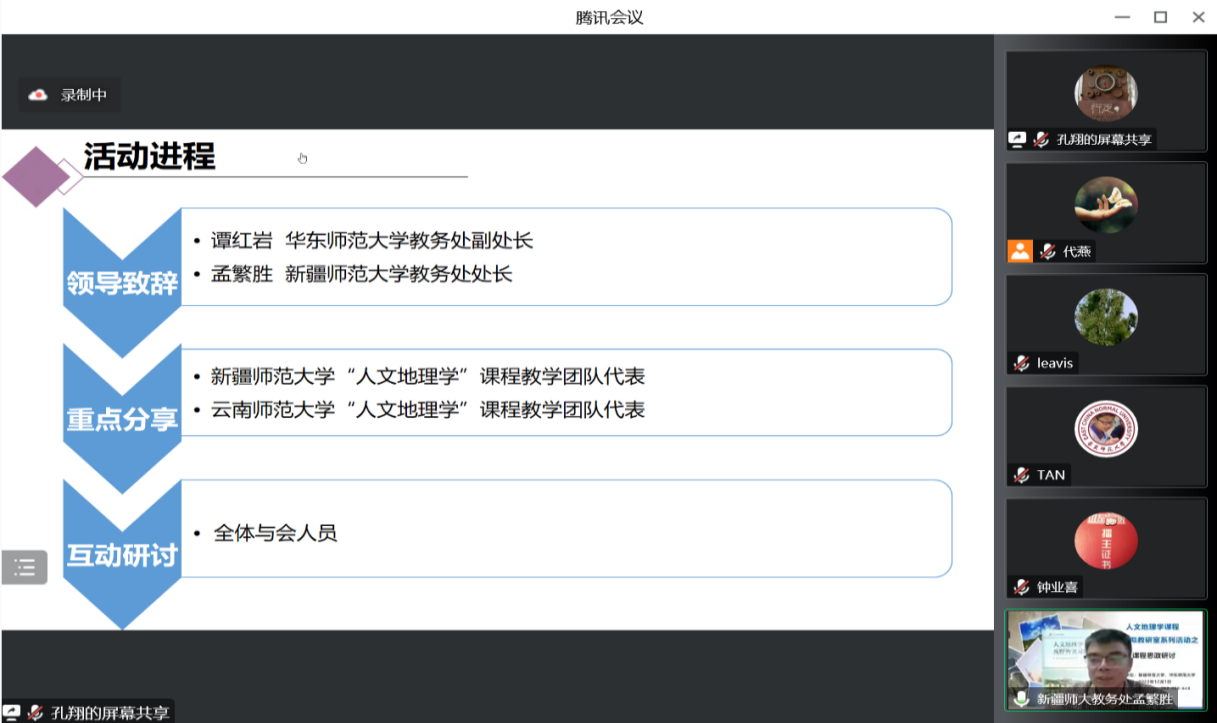Click the cloud recording icon
The width and height of the screenshot is (1217, 723).
(38, 95)
